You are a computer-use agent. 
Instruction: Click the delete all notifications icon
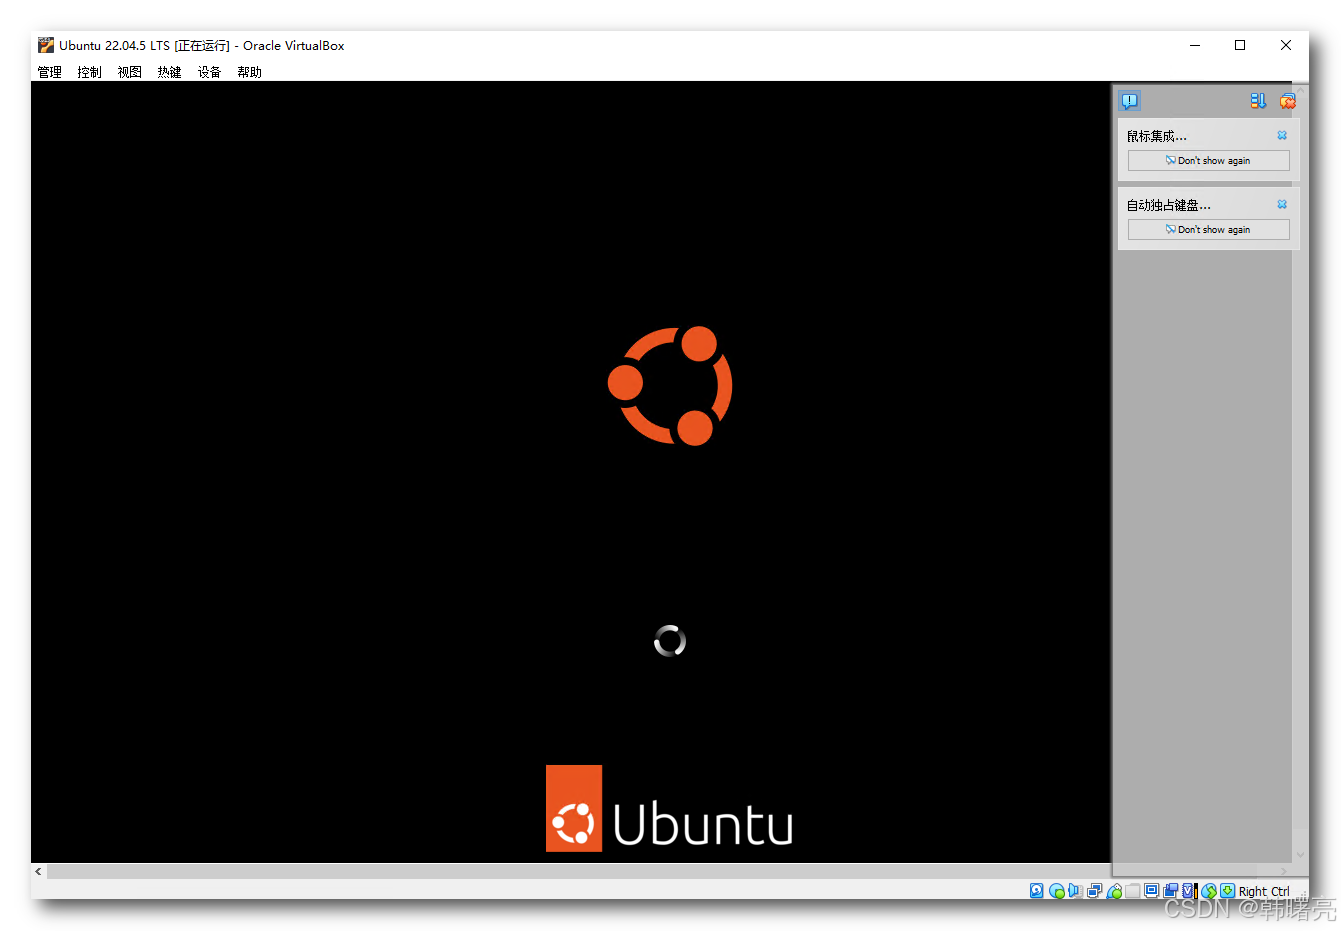pos(1288,101)
